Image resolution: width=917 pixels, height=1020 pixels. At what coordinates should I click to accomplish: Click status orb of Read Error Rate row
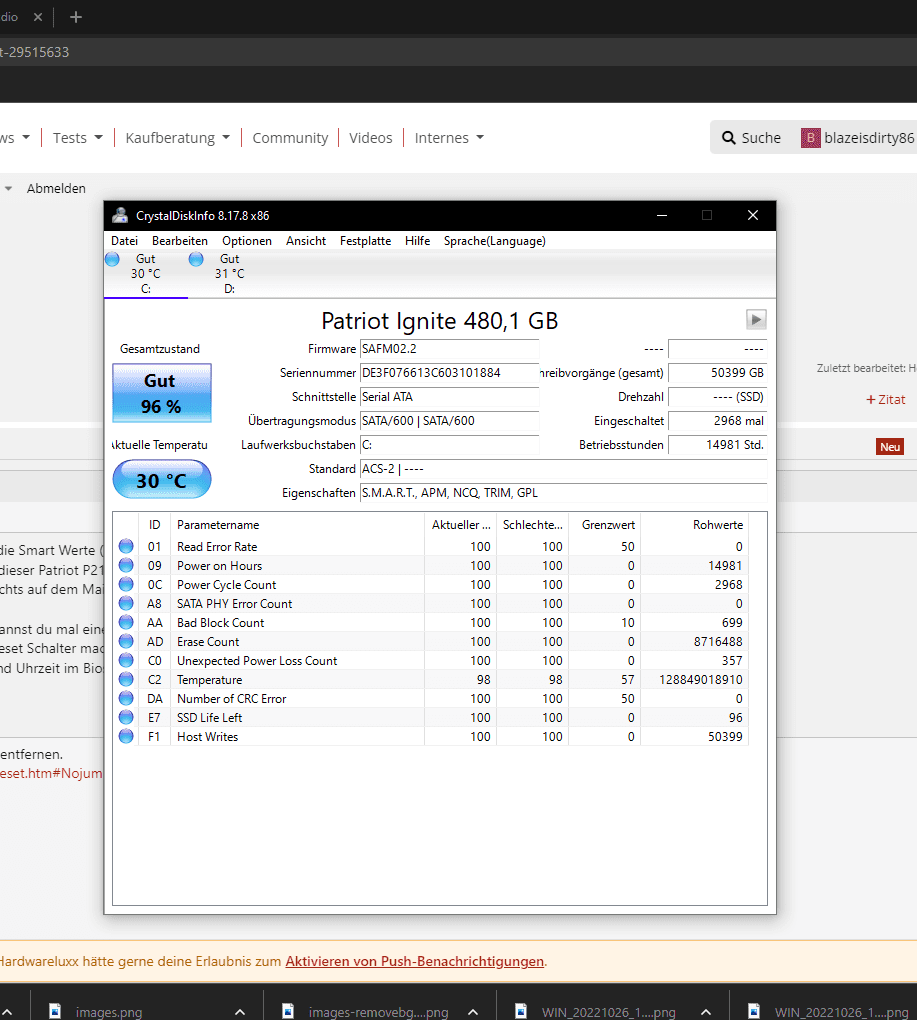pos(126,546)
